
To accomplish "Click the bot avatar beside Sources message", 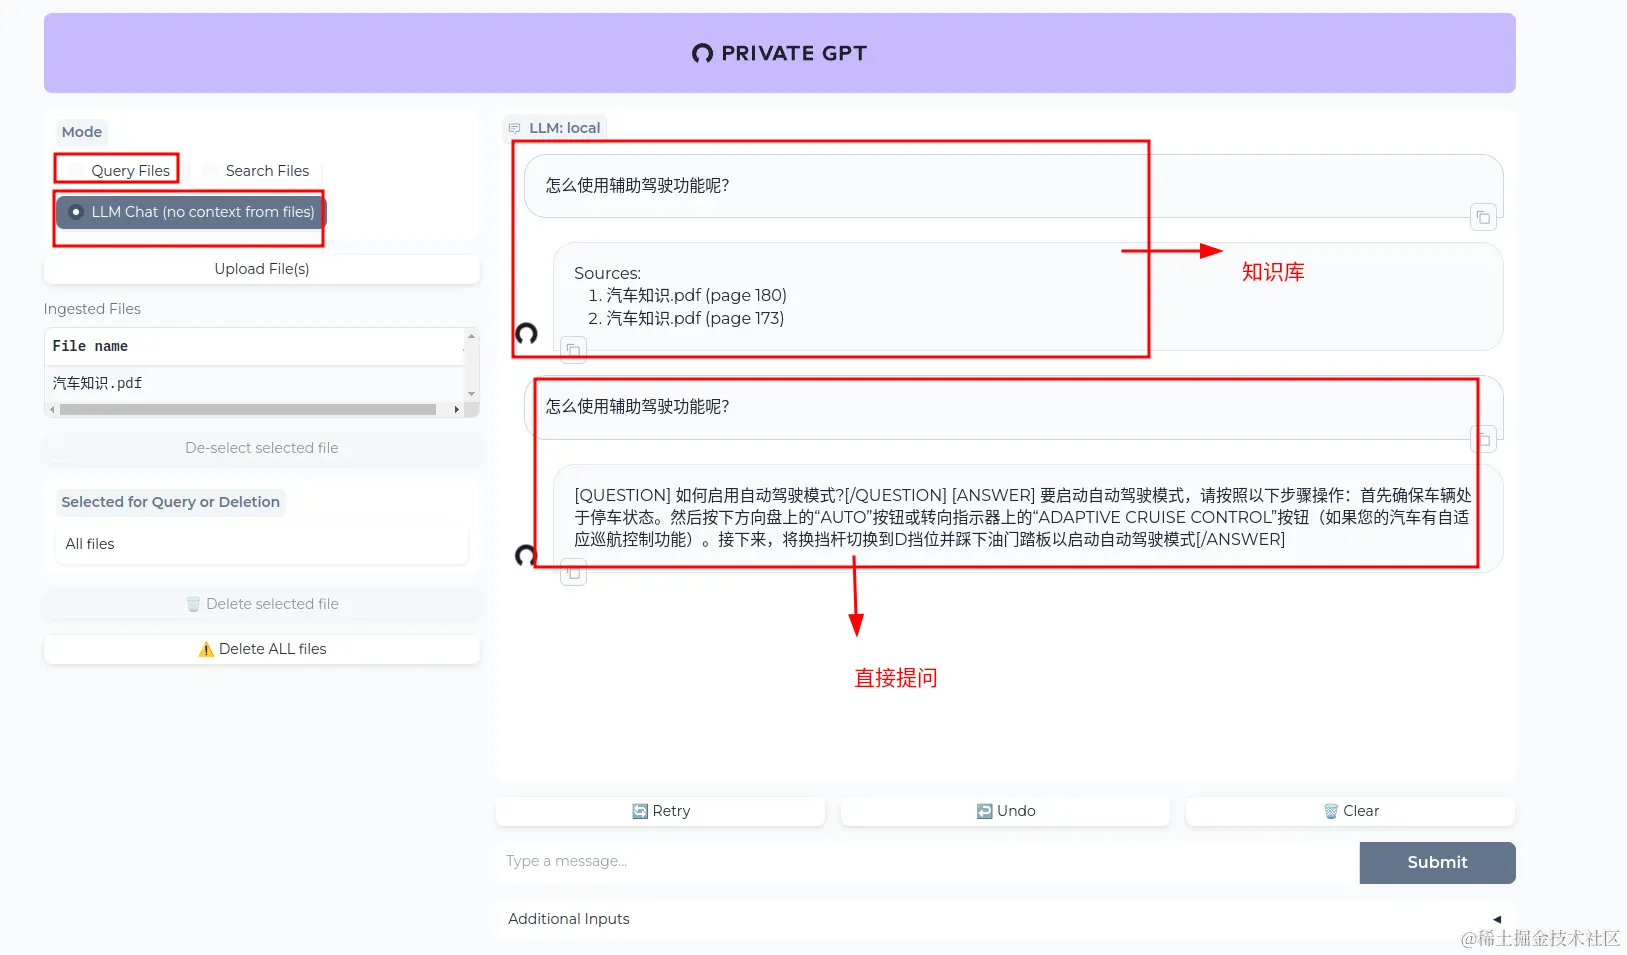I will [x=526, y=334].
